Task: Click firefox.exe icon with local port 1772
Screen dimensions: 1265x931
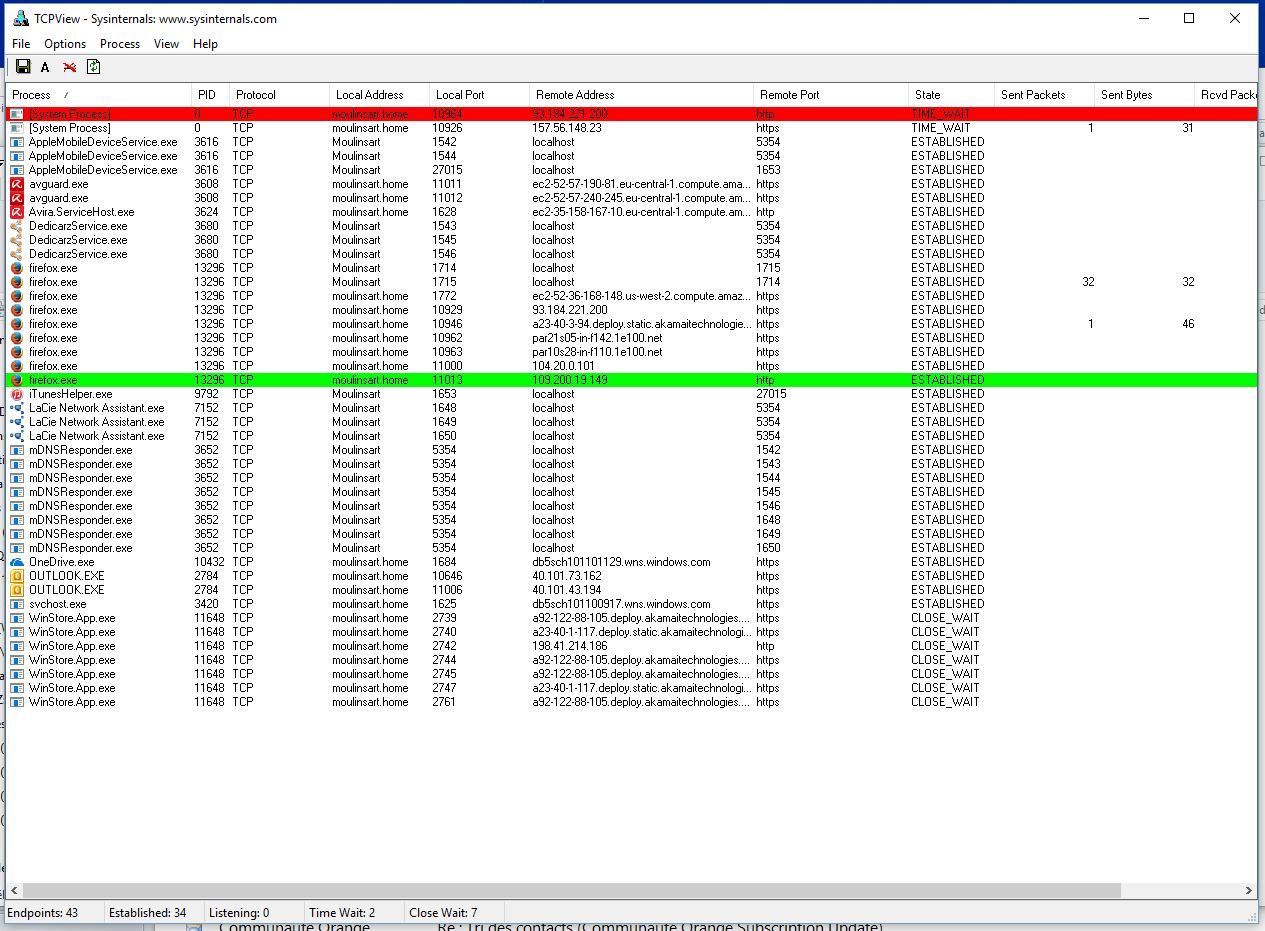Action: coord(17,296)
